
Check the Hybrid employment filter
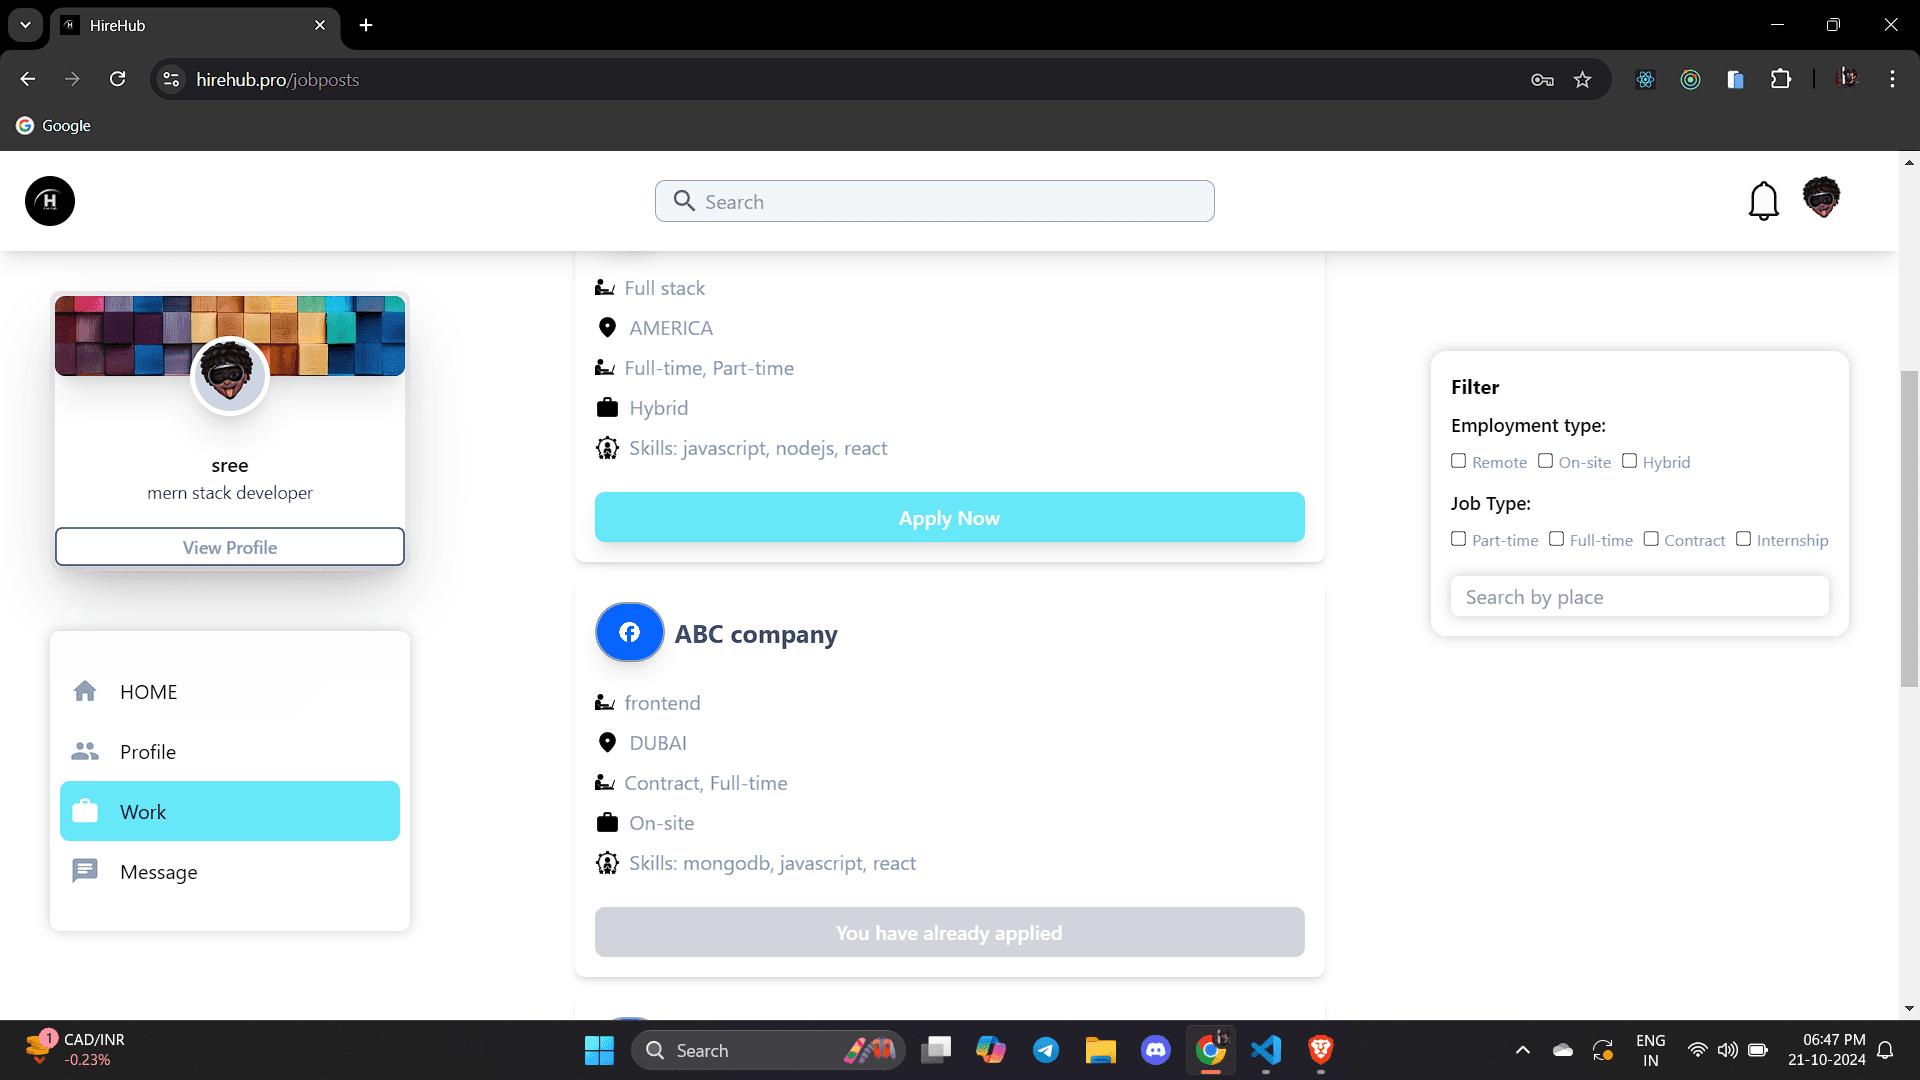[x=1629, y=461]
